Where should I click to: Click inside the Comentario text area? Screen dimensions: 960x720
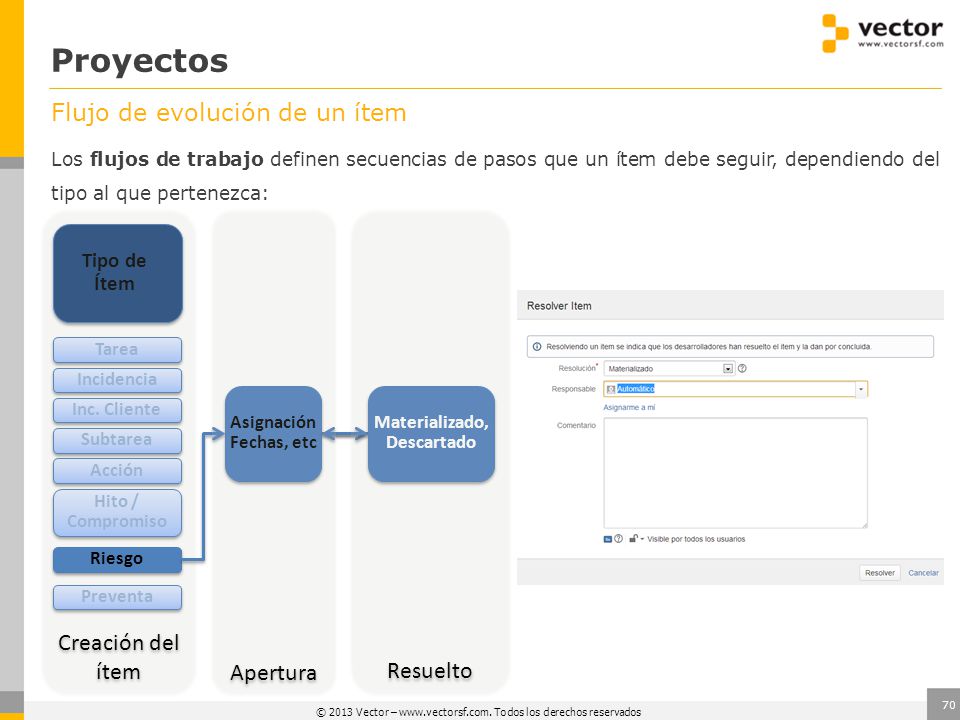735,473
